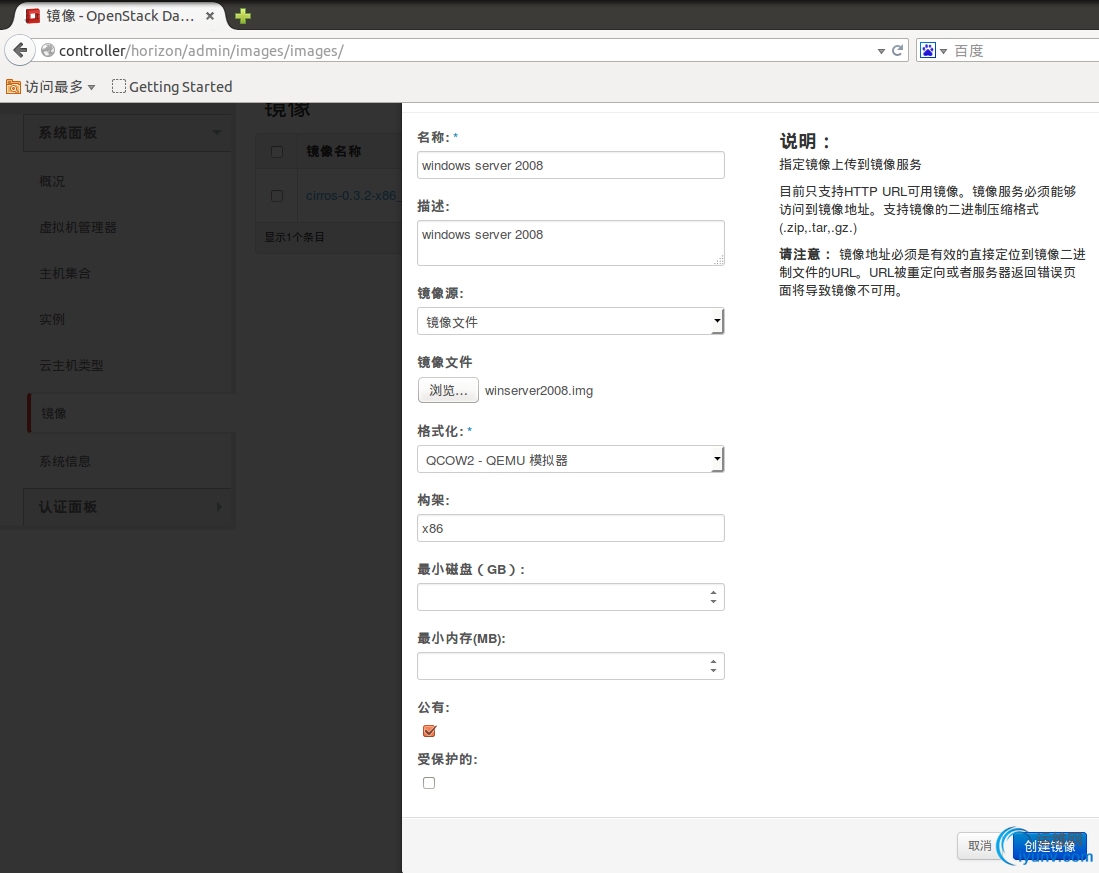Uncheck the 公有 checkbox
Screen dimensions: 1099x873
coord(430,731)
